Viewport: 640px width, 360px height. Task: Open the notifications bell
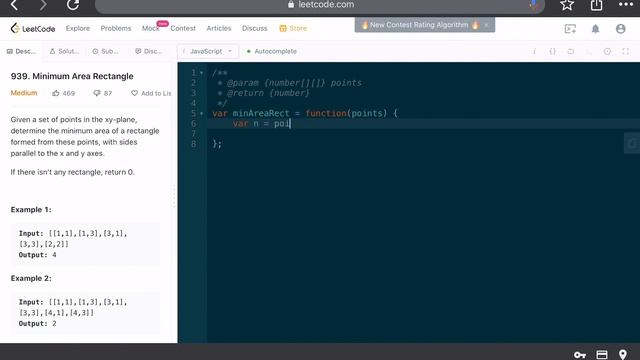click(596, 29)
